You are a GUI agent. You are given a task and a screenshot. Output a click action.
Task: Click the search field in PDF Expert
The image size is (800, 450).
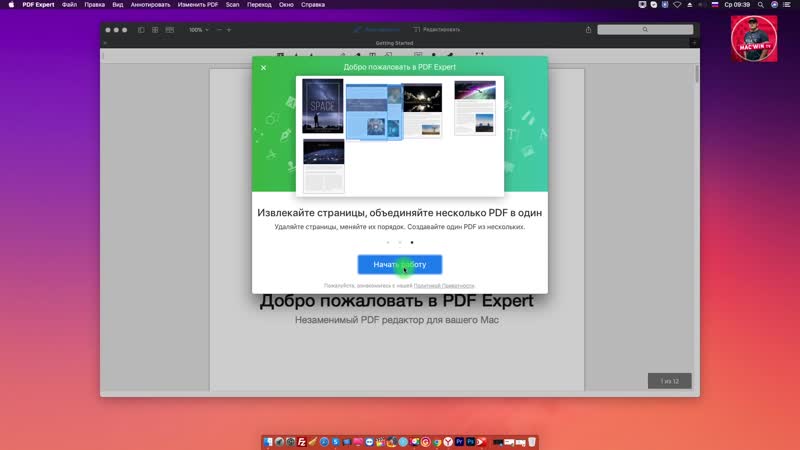pyautogui.click(x=645, y=30)
